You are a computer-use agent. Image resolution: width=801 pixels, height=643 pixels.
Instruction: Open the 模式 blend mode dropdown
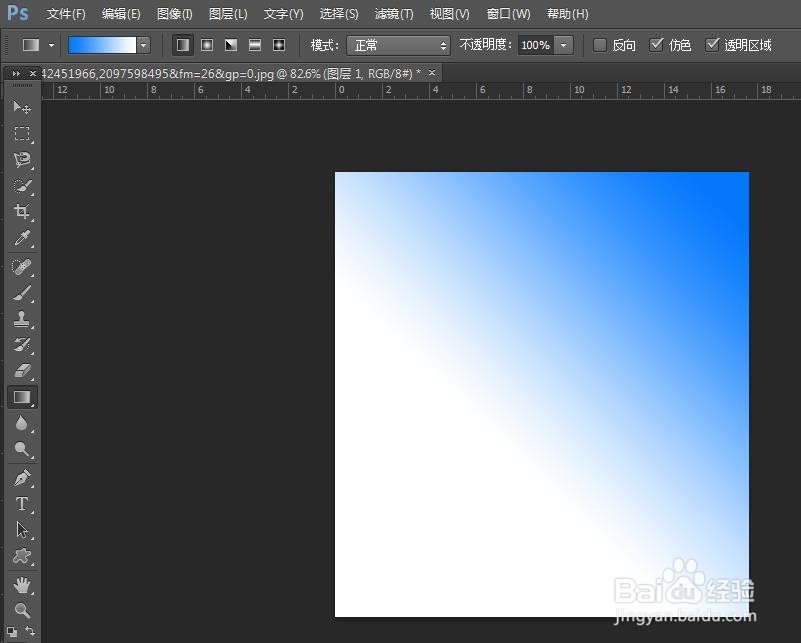(x=398, y=45)
